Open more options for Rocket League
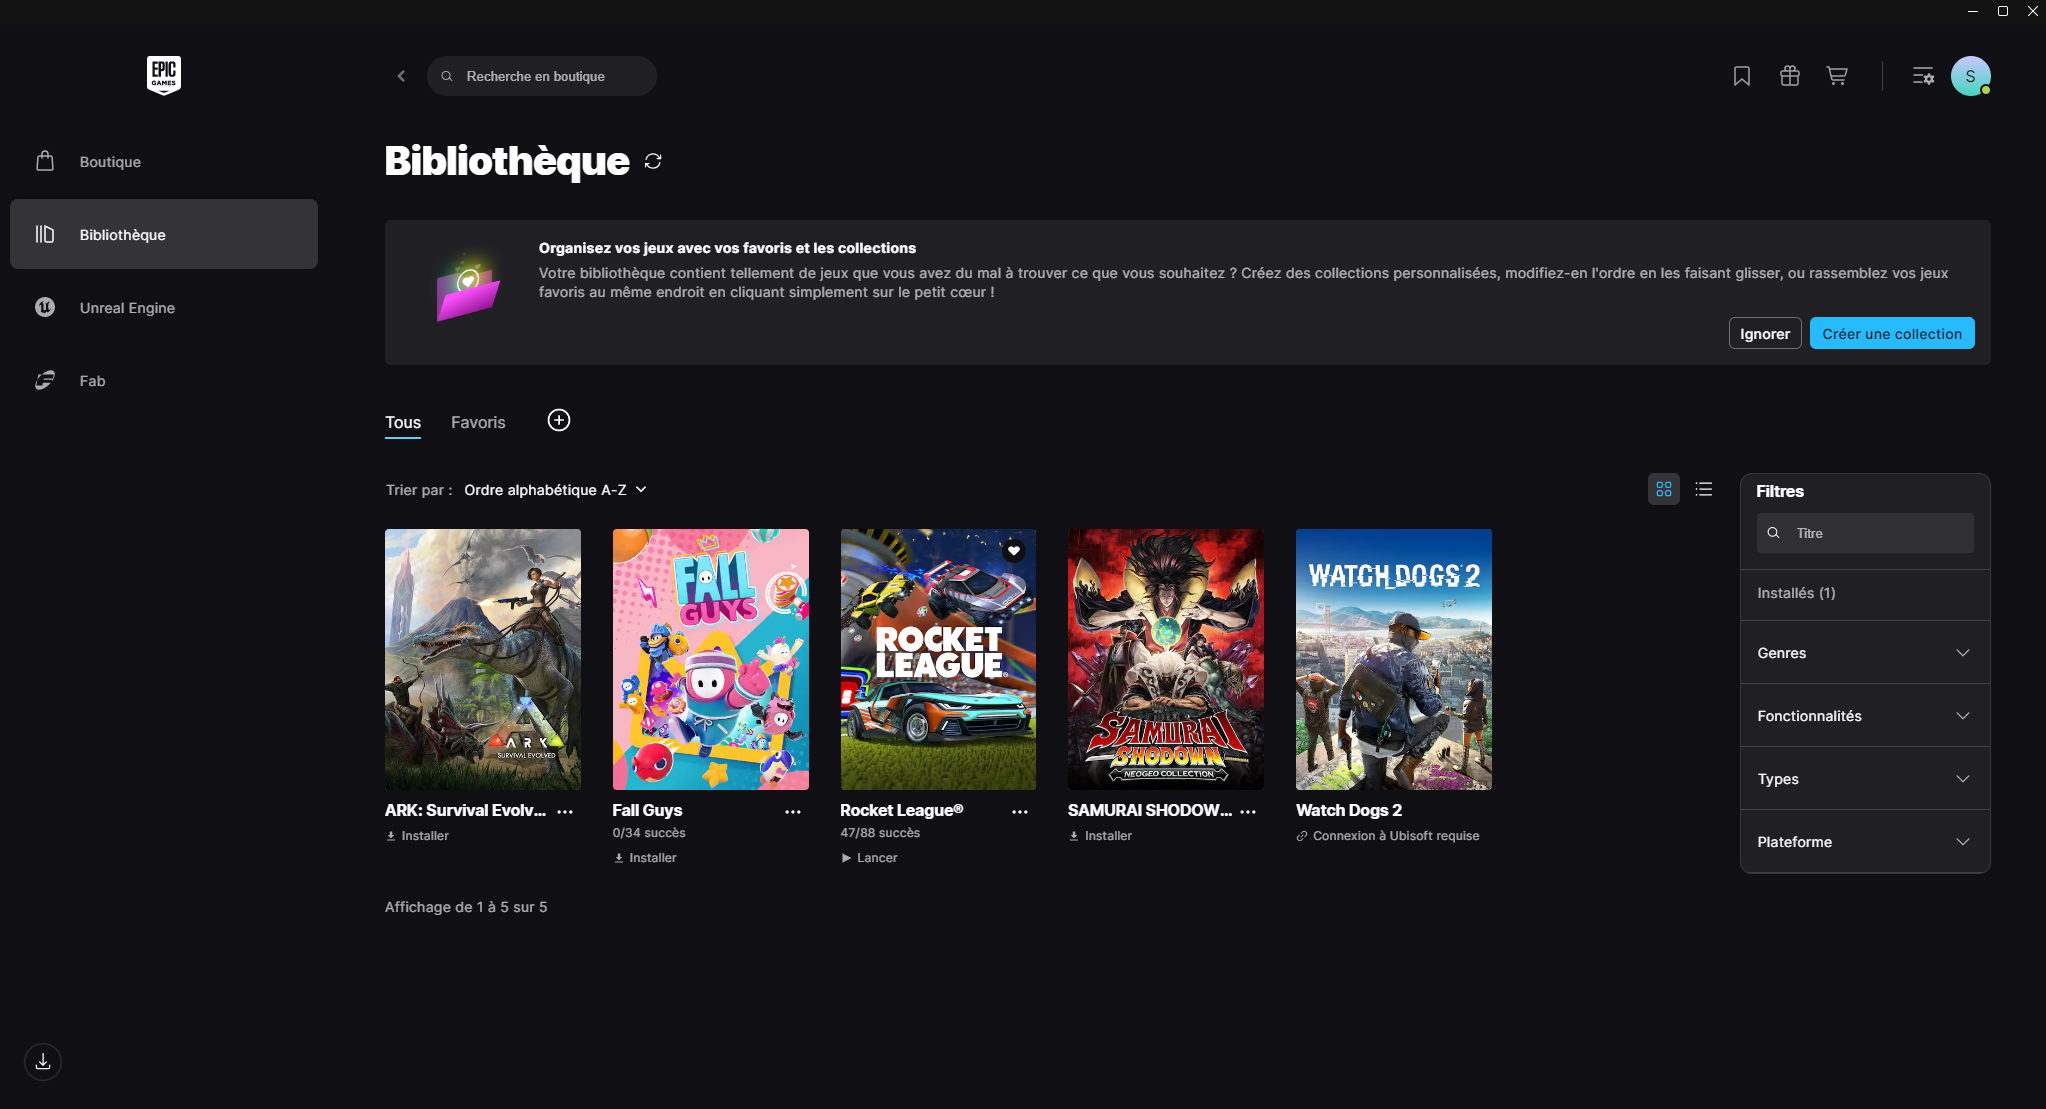This screenshot has height=1109, width=2046. coord(1020,812)
